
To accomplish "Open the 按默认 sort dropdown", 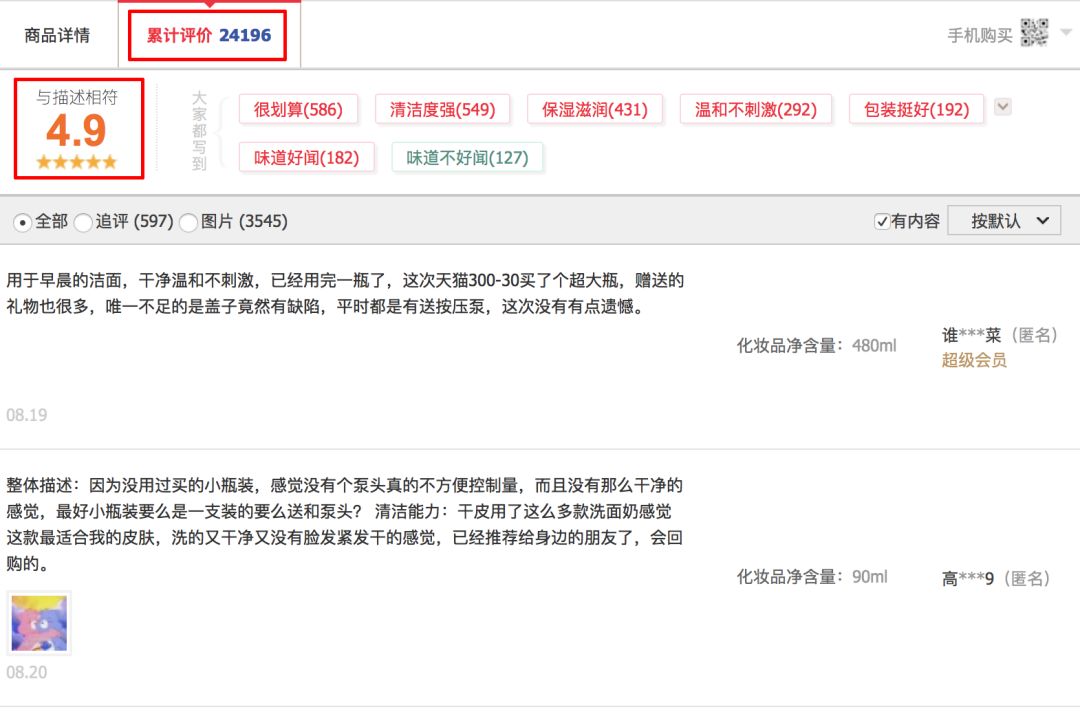I will tap(1004, 220).
